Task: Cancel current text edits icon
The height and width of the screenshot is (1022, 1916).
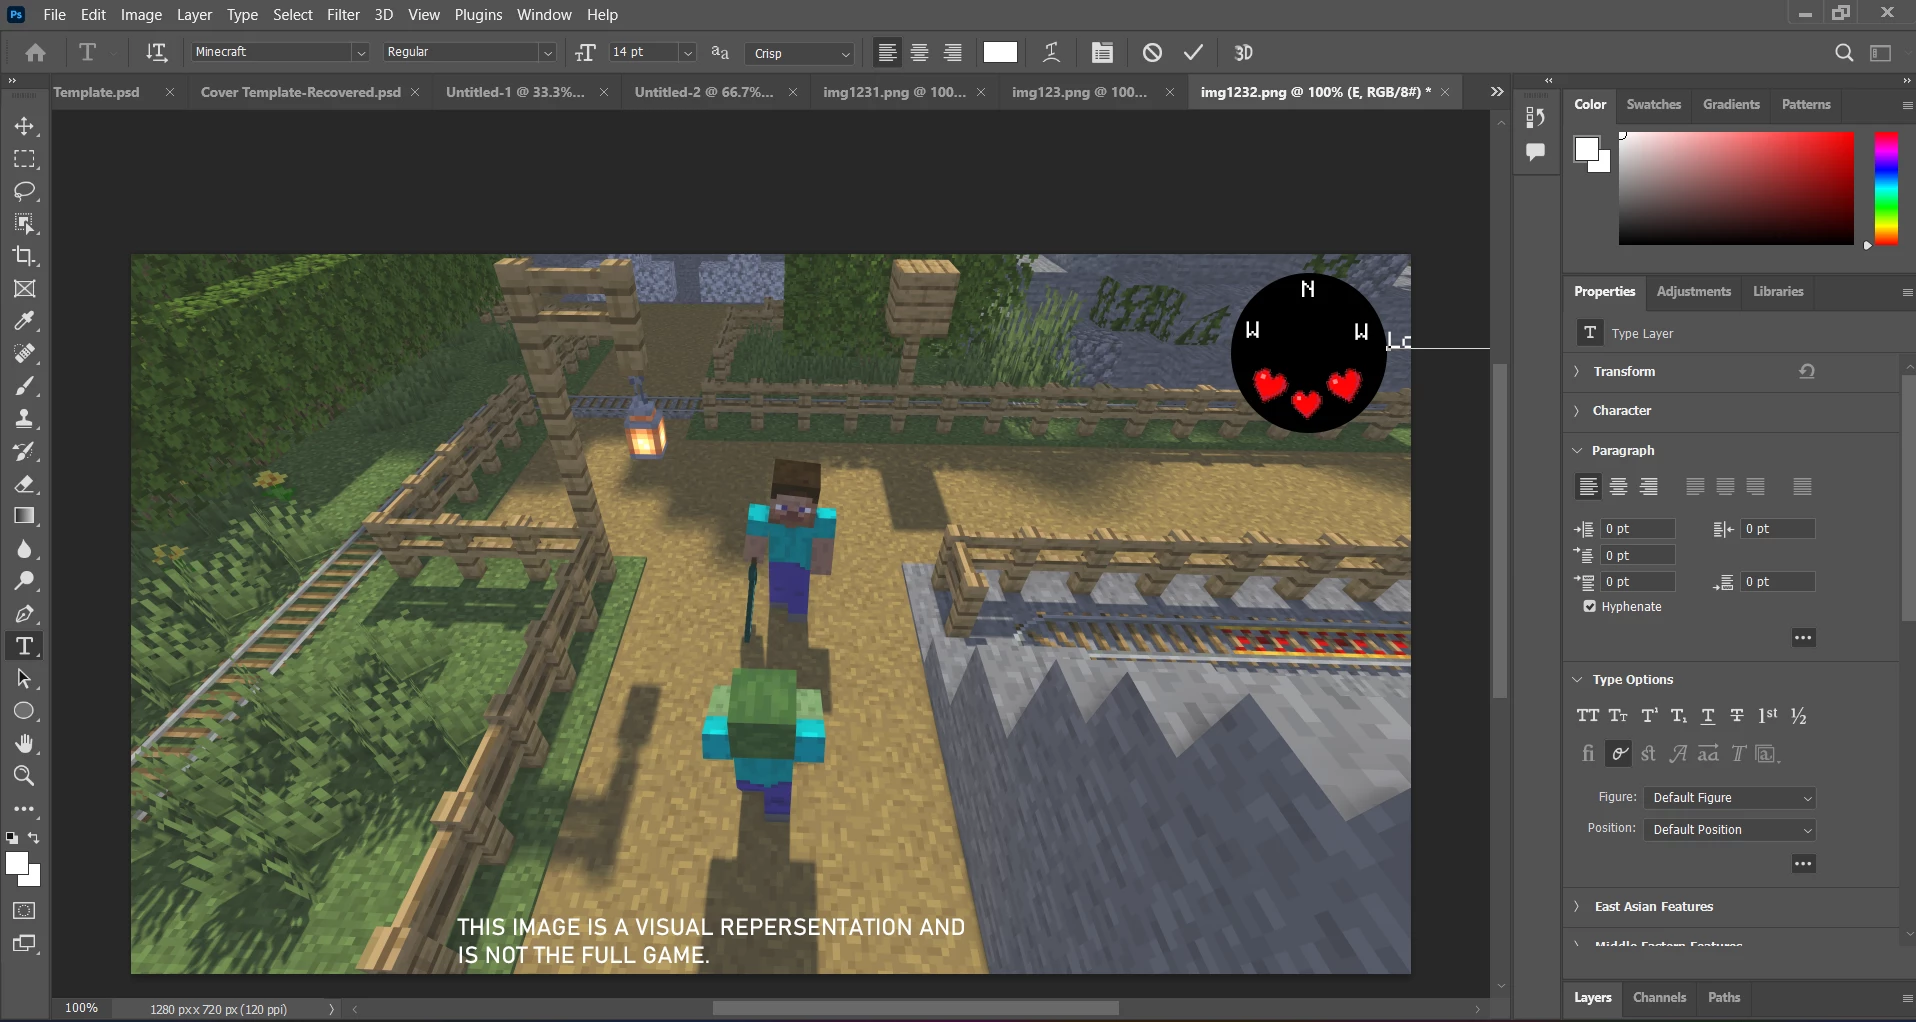Action: pos(1152,53)
